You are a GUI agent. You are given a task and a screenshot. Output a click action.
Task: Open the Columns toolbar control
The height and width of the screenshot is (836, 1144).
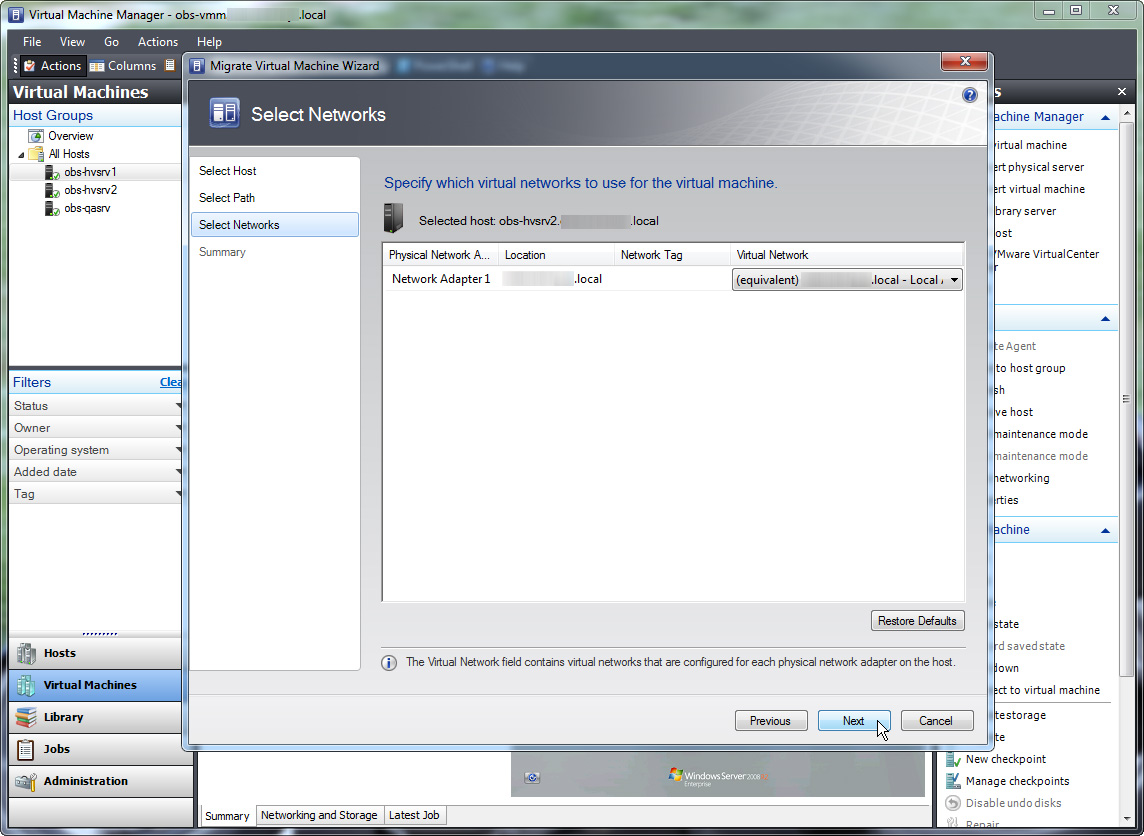click(x=122, y=65)
